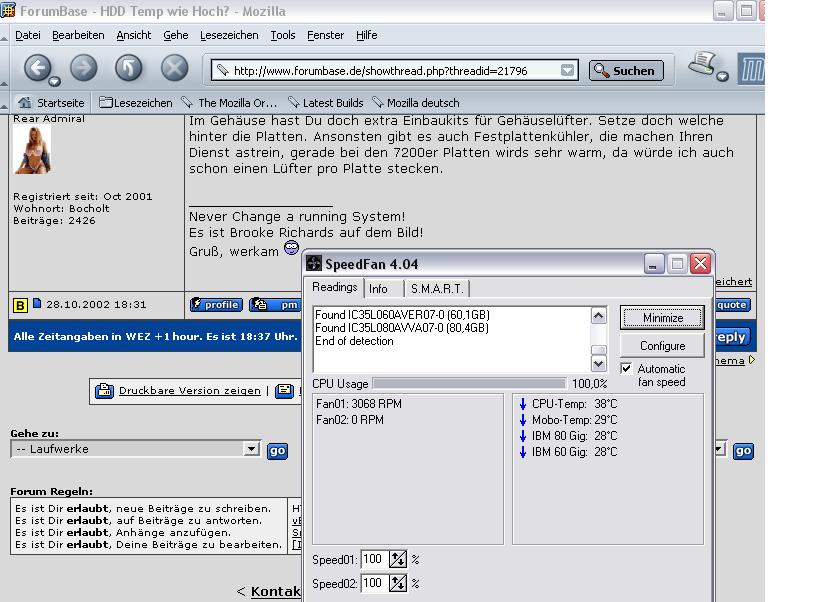Open the user's profile button
The height and width of the screenshot is (602, 818).
pos(216,305)
